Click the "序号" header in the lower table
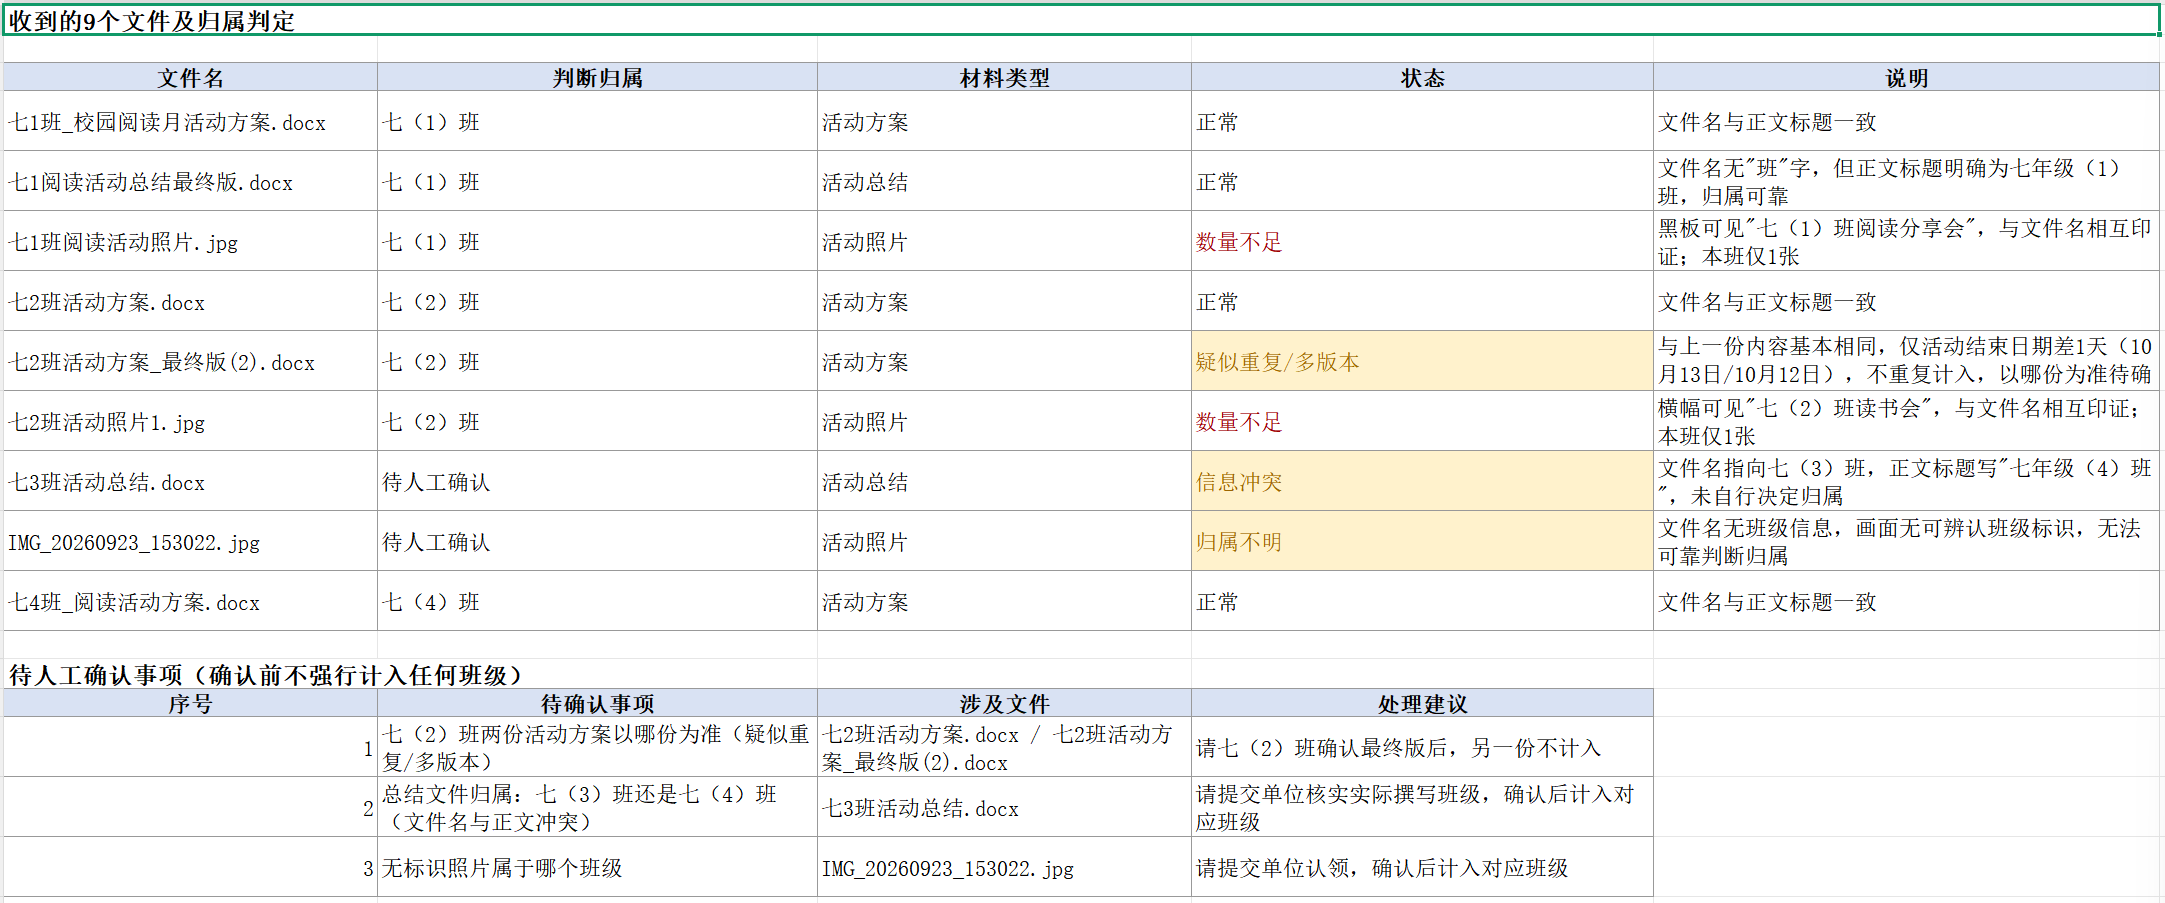 pos(190,703)
